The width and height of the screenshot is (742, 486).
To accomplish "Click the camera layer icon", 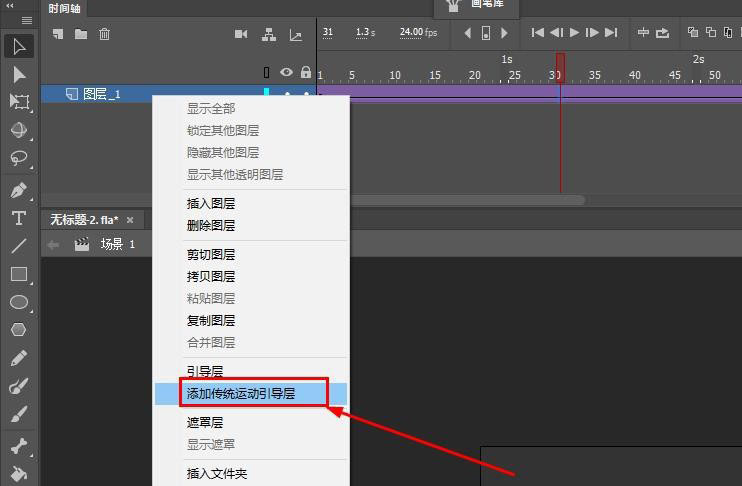I will click(x=241, y=34).
